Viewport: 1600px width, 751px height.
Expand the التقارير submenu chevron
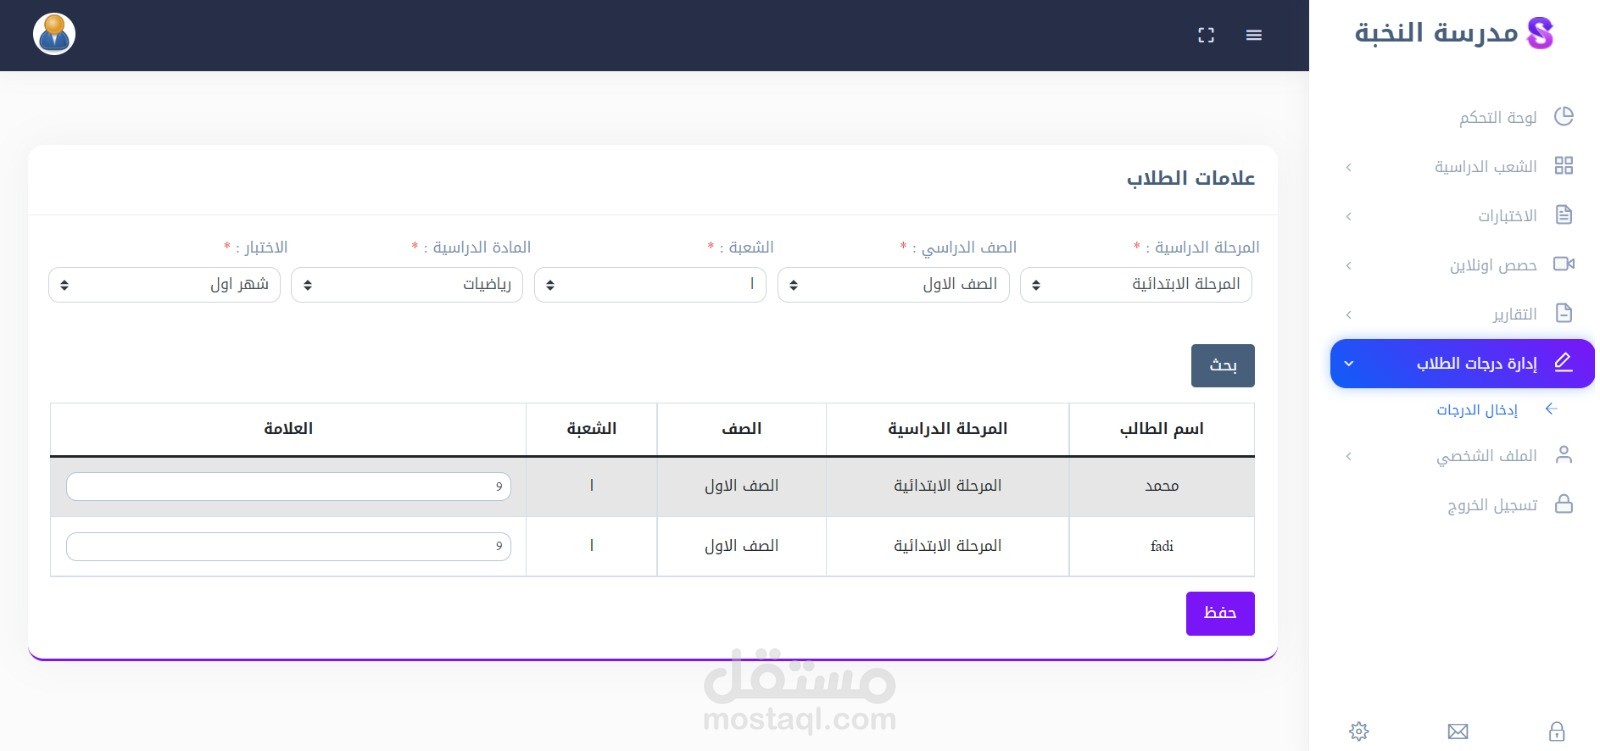(x=1348, y=314)
